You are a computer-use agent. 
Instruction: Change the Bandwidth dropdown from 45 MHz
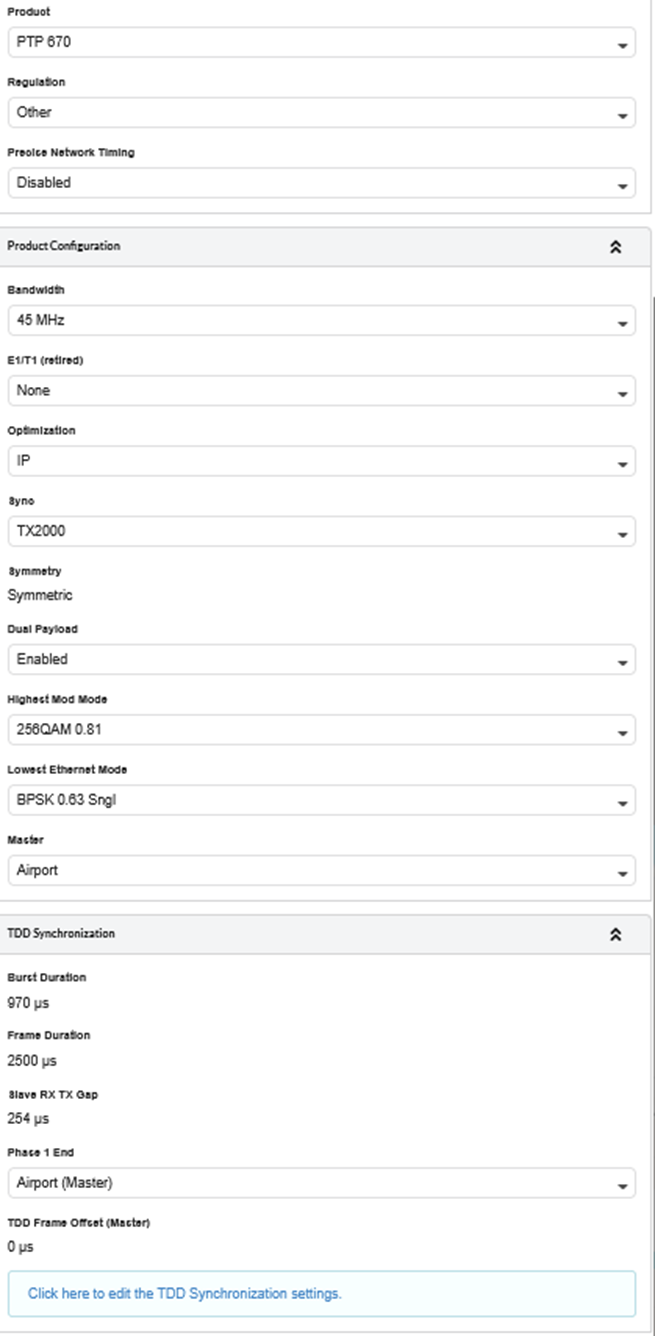click(x=320, y=321)
